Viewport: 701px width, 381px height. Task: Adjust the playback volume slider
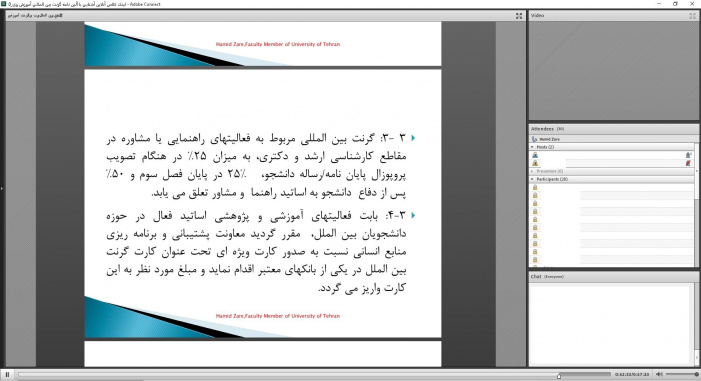[x=682, y=374]
